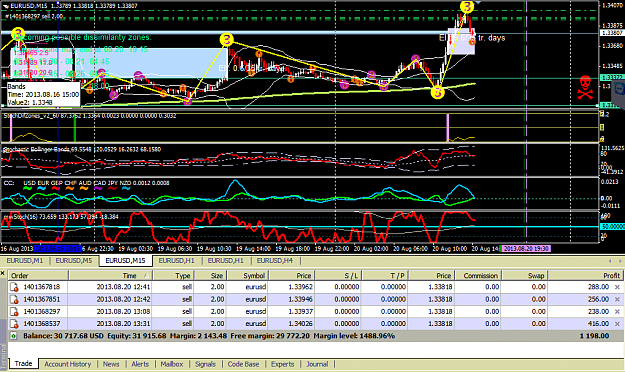The height and width of the screenshot is (372, 625).
Task: Select the Trade tab in the terminal
Action: [24, 364]
